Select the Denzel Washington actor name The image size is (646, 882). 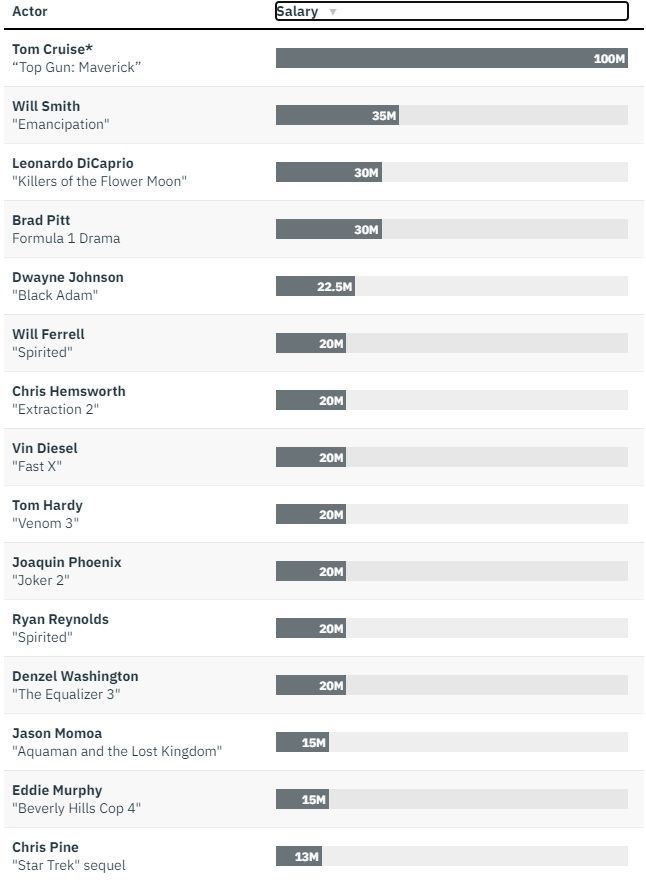(75, 676)
